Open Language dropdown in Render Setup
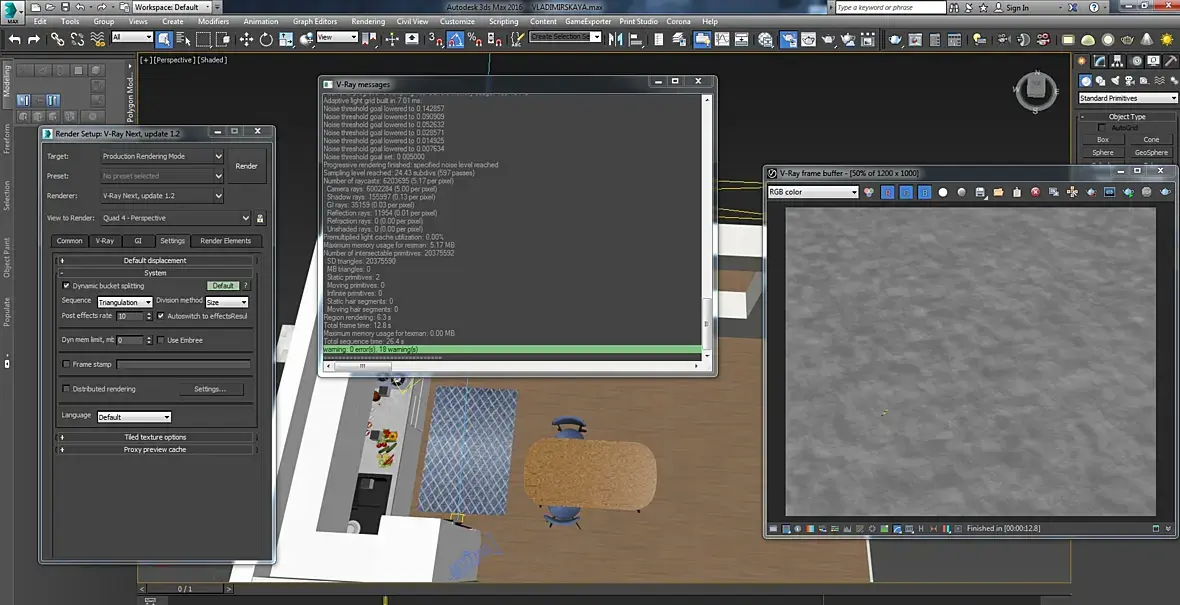 point(135,417)
